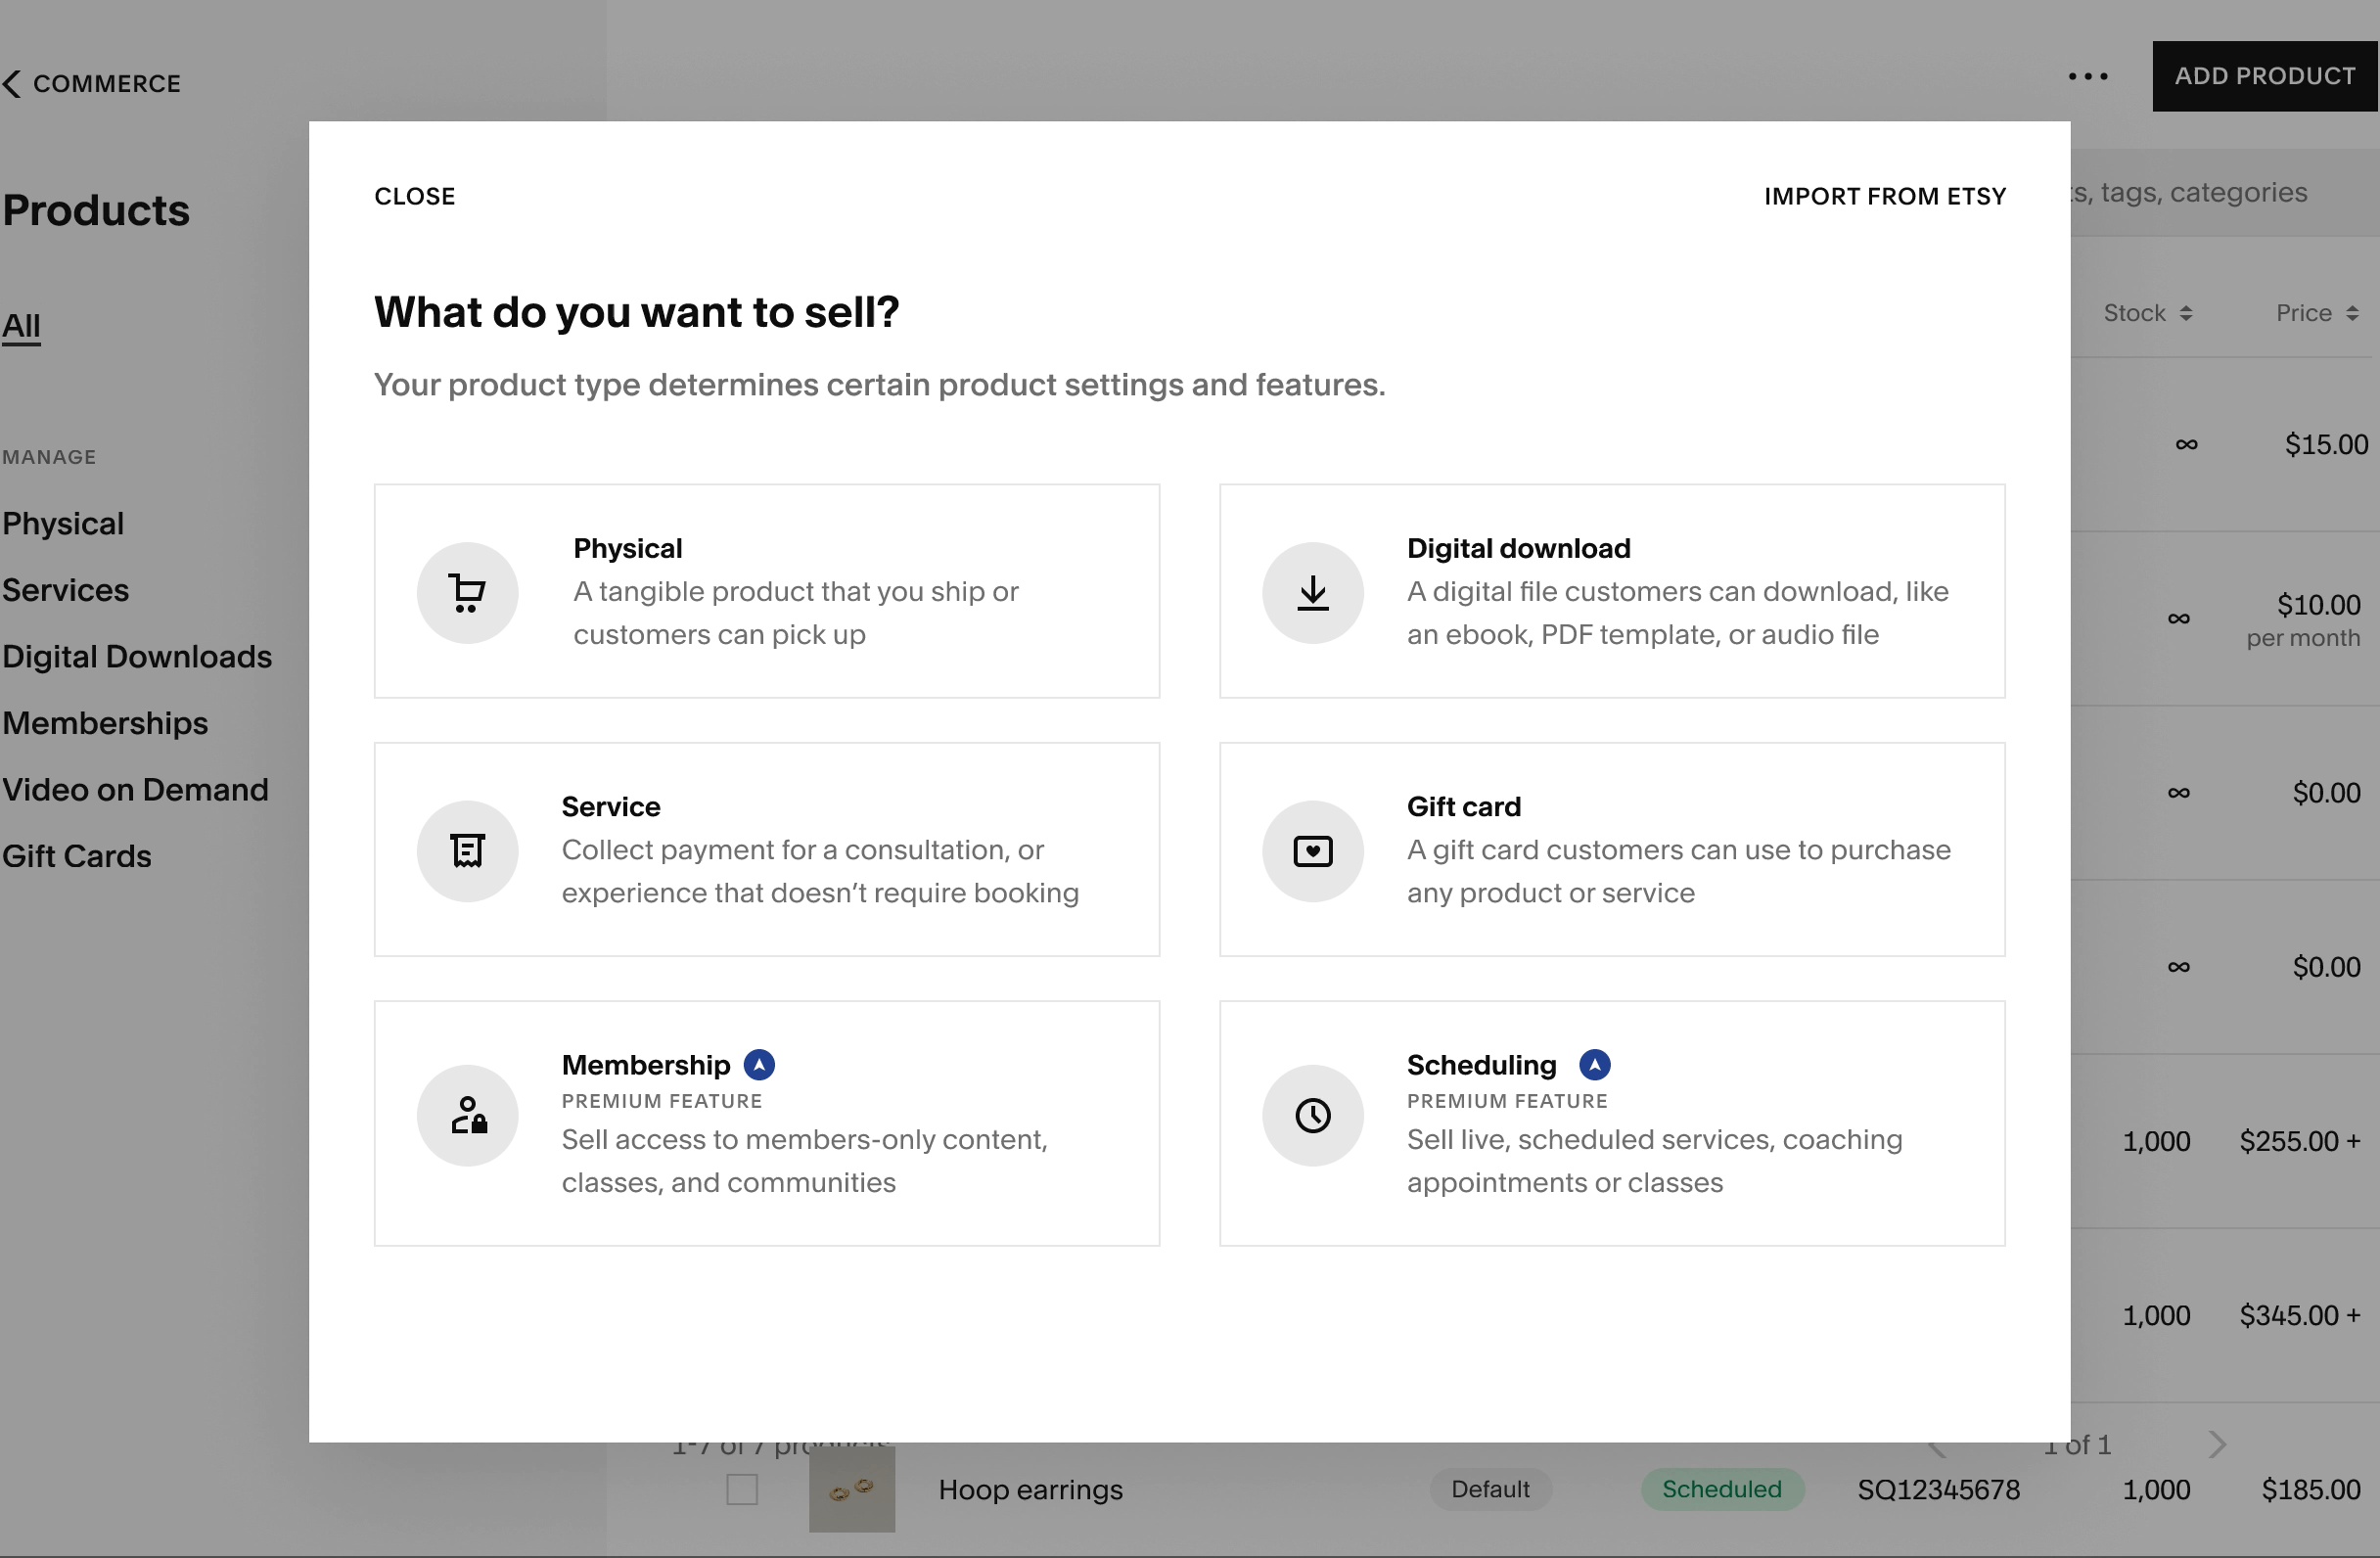Click the Hoop earrings product thumbnail
This screenshot has height=1558, width=2380.
851,1489
